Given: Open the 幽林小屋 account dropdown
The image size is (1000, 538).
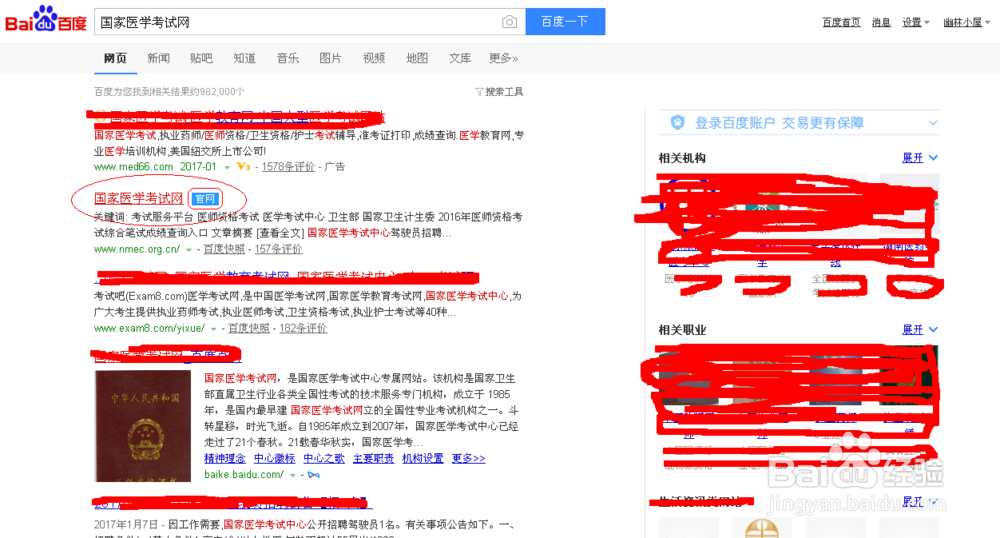Looking at the screenshot, I should pyautogui.click(x=966, y=22).
